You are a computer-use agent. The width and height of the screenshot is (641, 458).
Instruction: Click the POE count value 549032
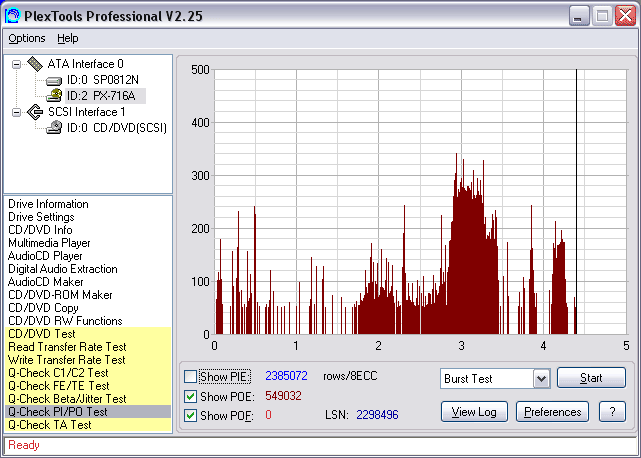click(x=283, y=396)
